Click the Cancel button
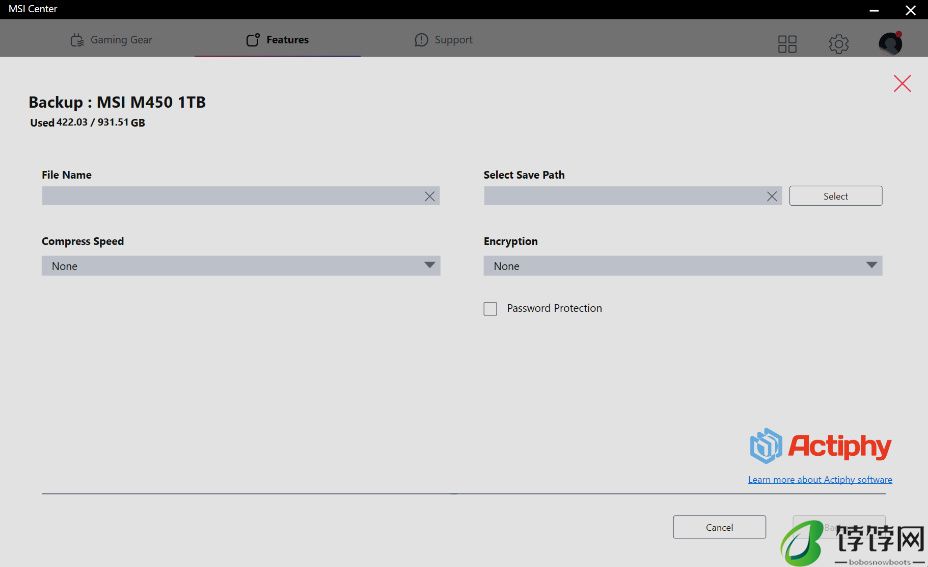 [x=719, y=527]
